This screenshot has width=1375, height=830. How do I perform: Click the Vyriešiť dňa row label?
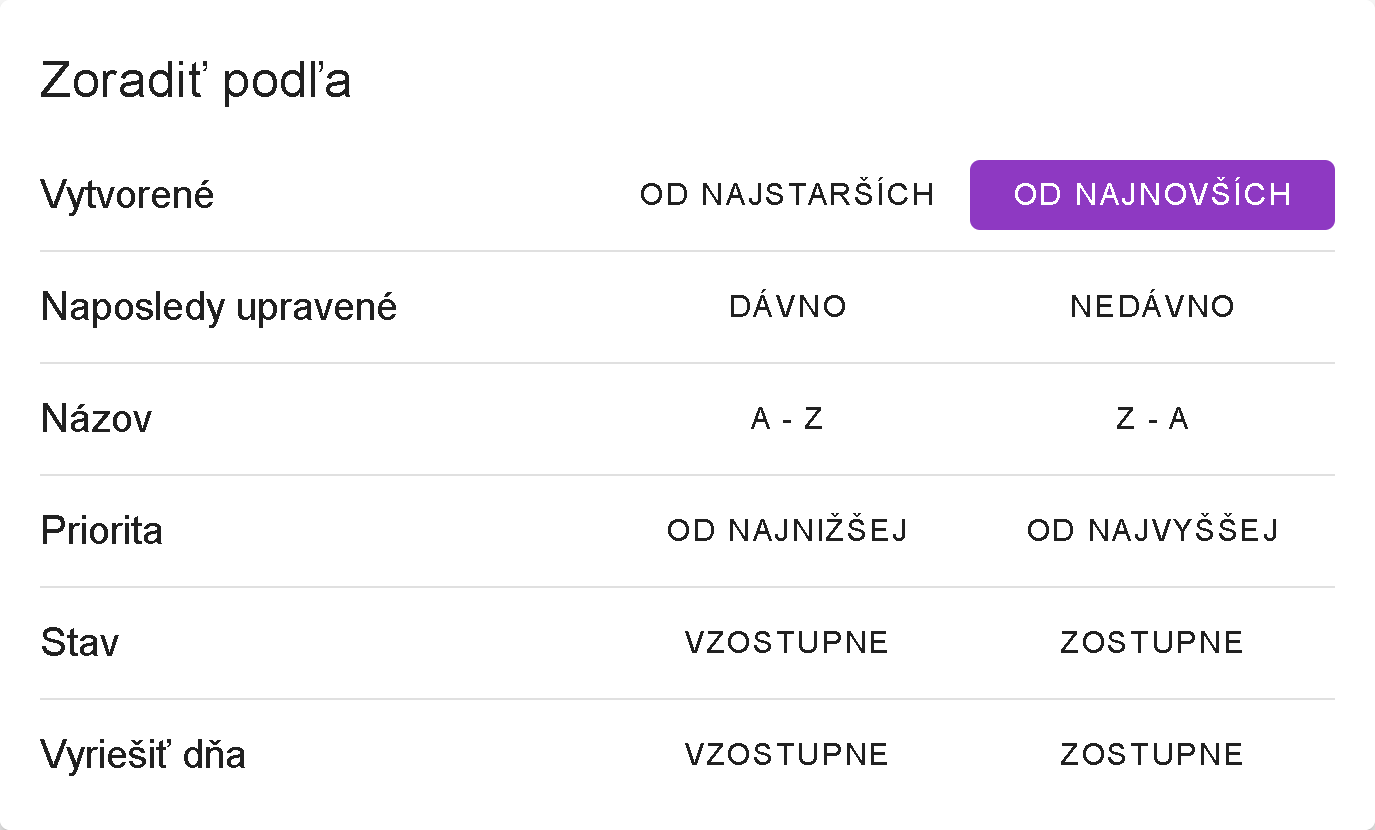tap(143, 755)
